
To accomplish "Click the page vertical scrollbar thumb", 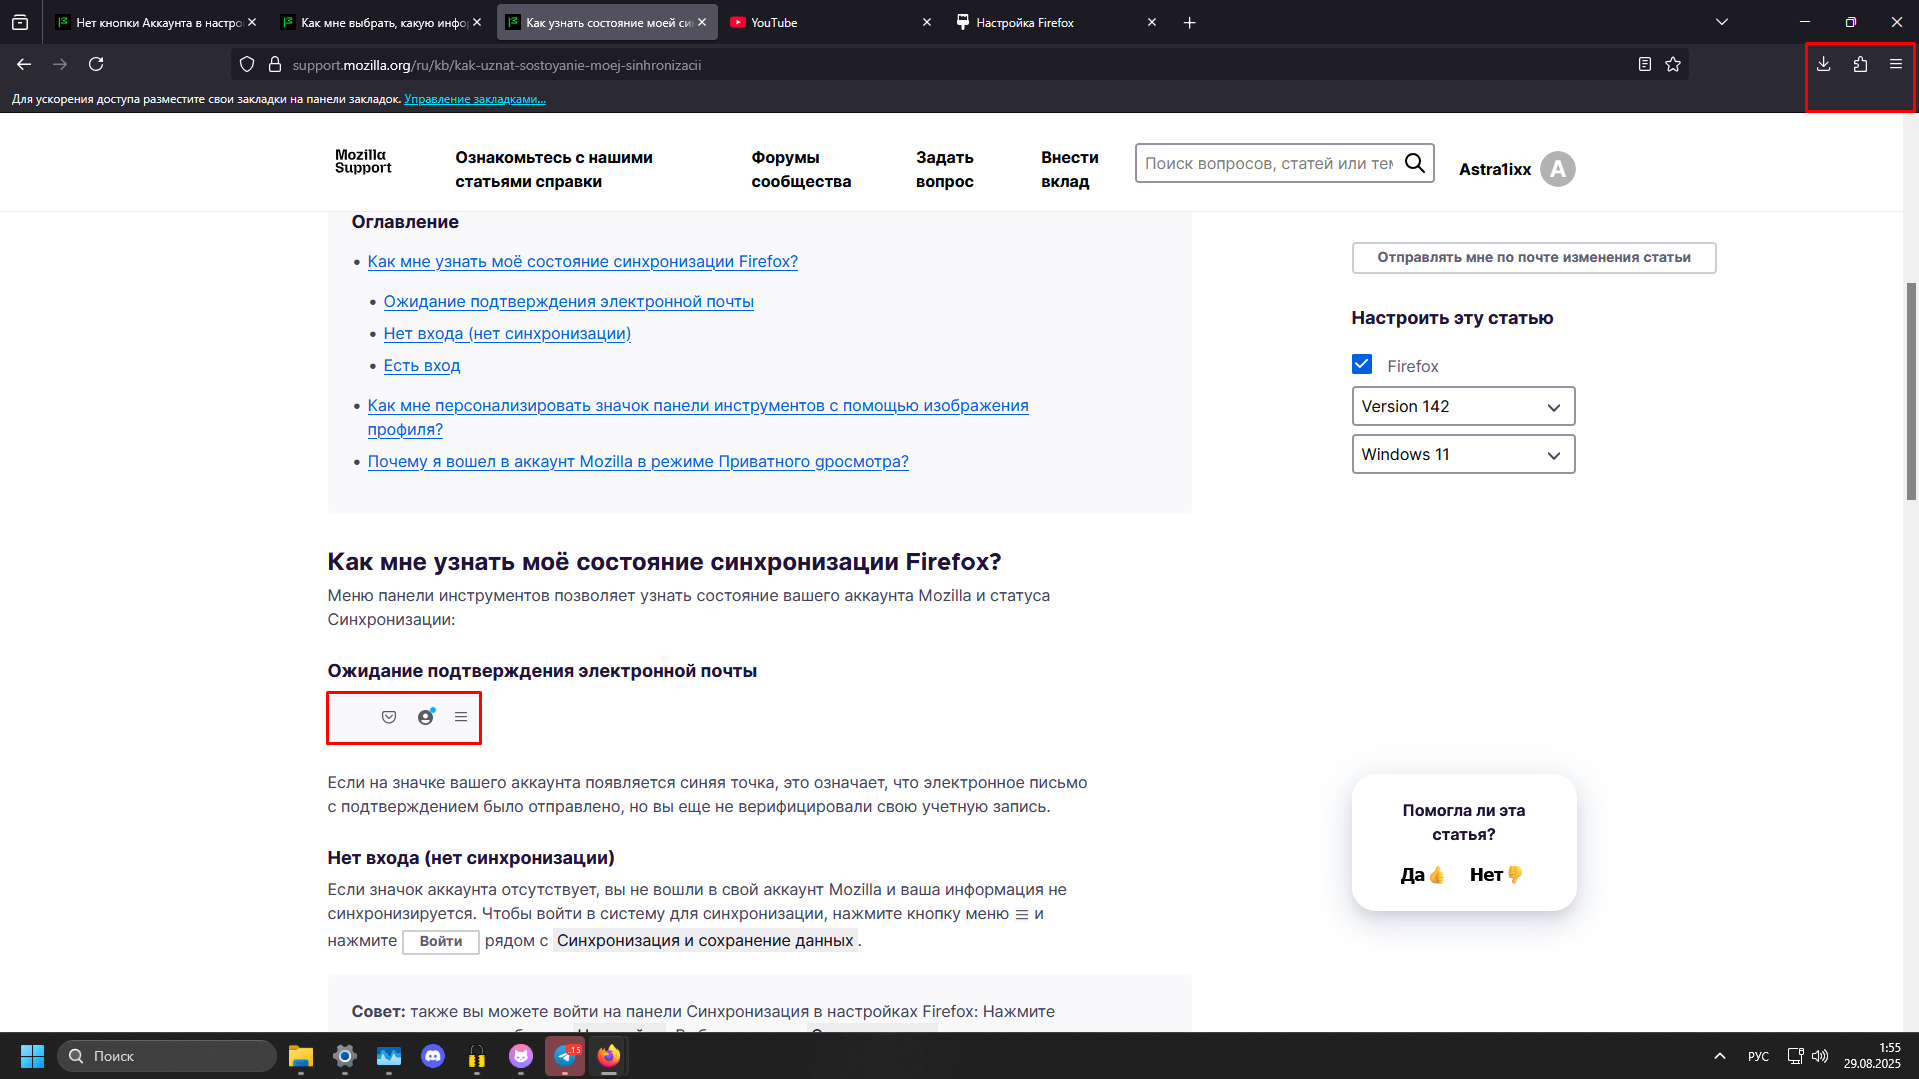I will click(1911, 390).
